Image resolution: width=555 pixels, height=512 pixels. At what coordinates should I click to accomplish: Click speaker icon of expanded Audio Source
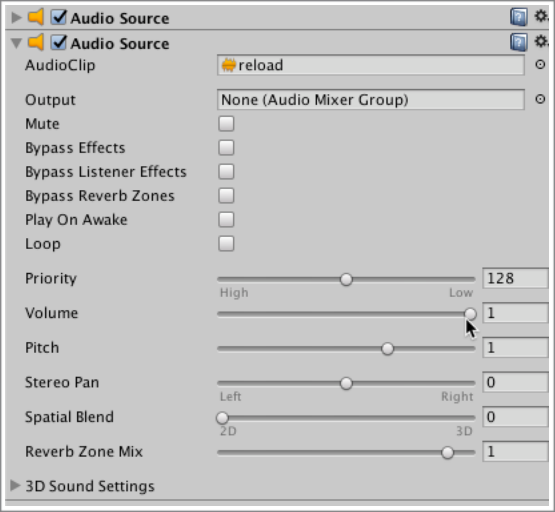click(x=36, y=42)
